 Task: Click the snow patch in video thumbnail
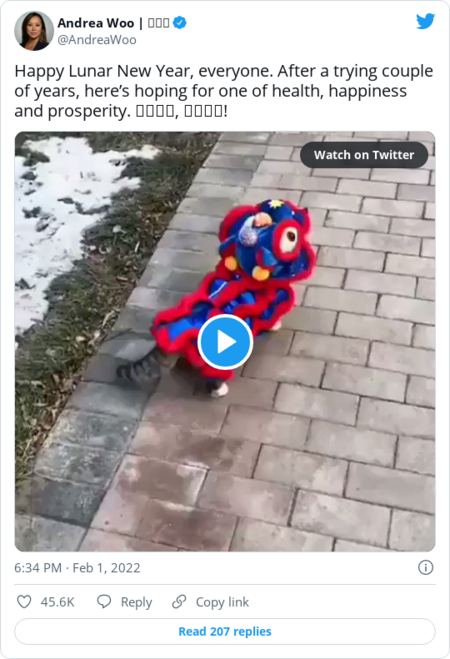point(63,219)
